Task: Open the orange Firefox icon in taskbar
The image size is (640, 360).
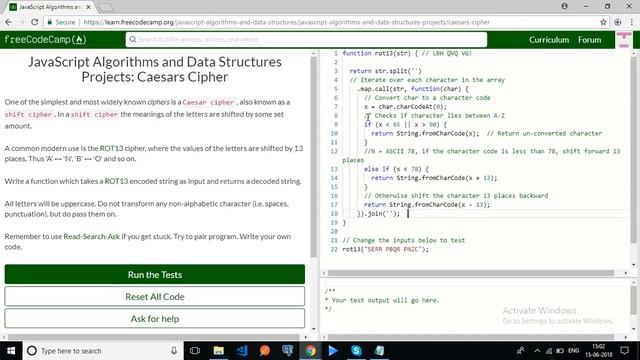Action: pyautogui.click(x=264, y=351)
